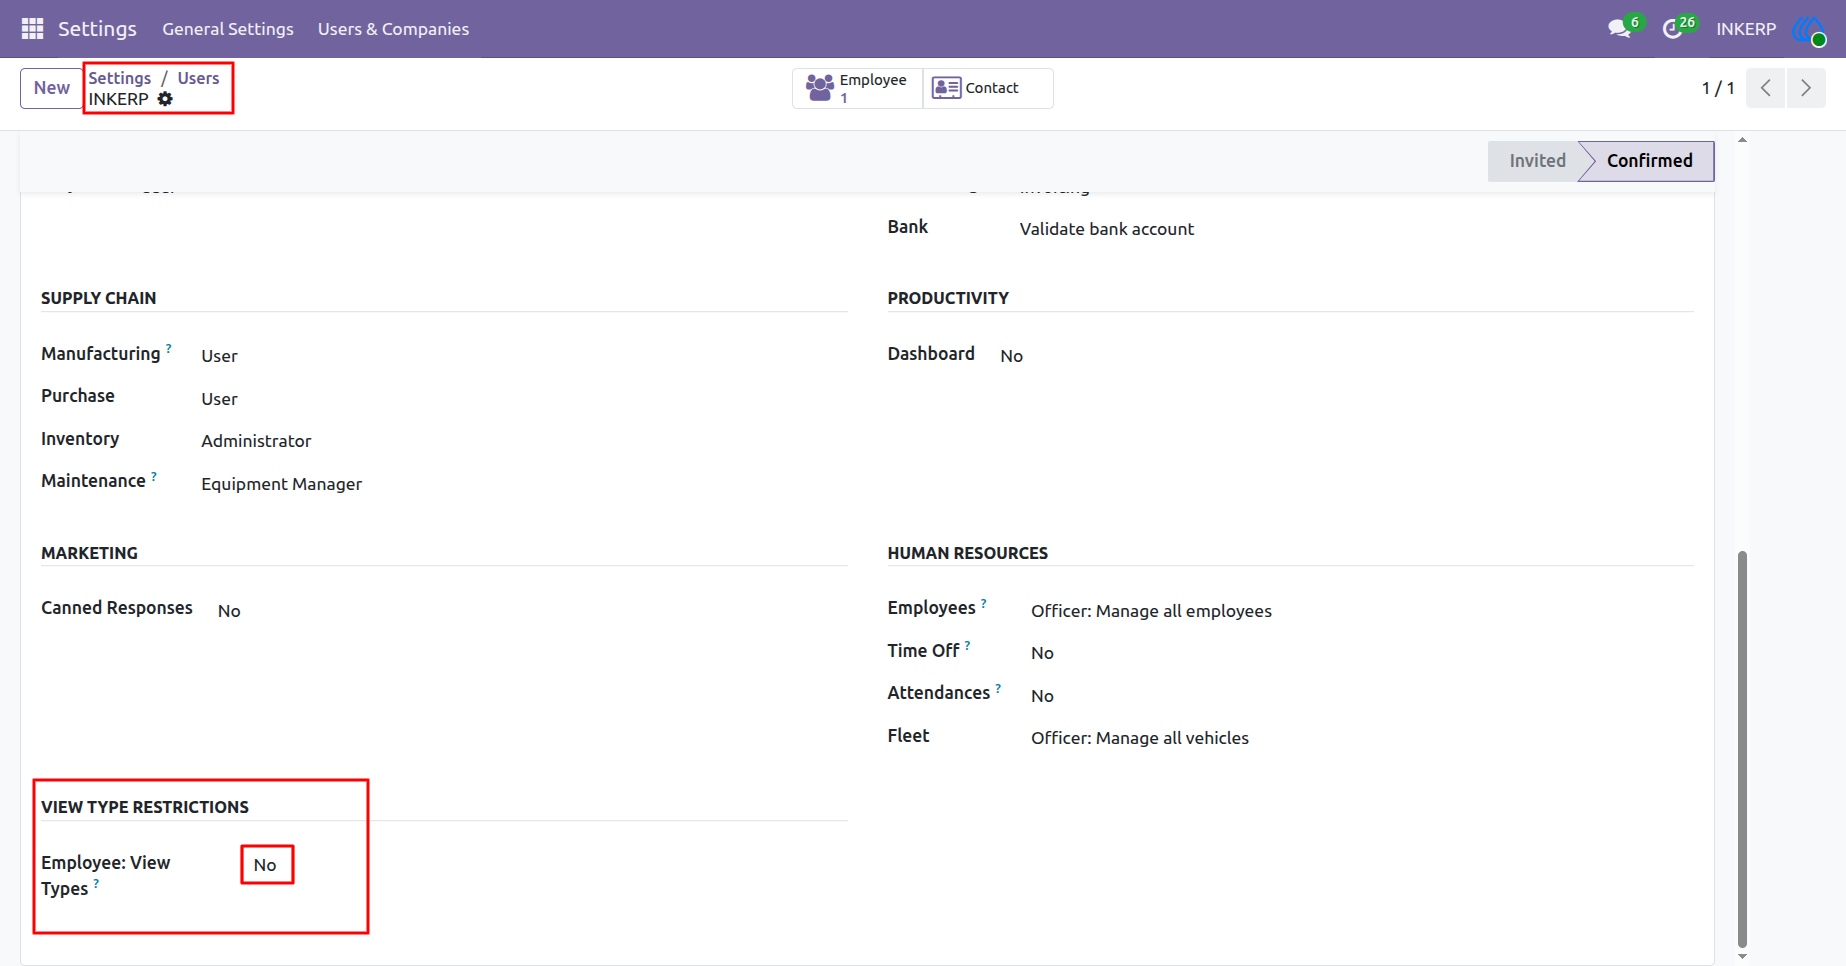Click the New button

click(x=52, y=88)
